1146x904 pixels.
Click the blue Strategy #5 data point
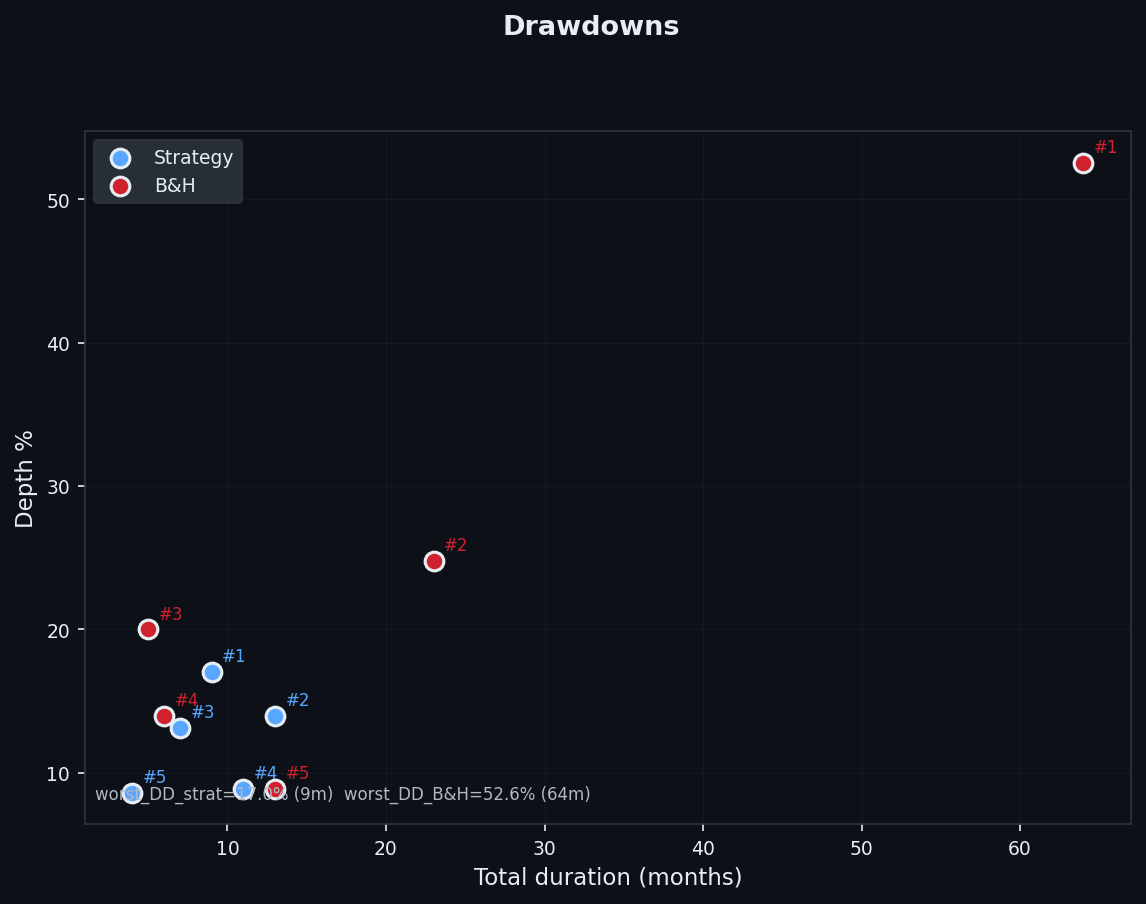[x=132, y=793]
